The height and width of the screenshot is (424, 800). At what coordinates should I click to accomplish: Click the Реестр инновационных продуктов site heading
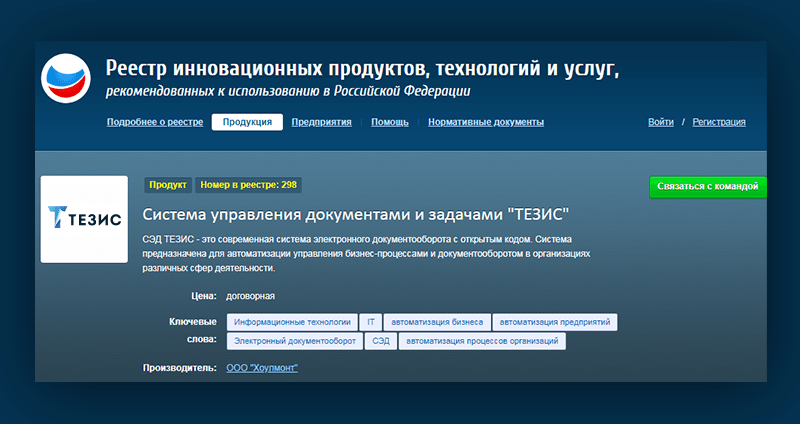(x=363, y=68)
